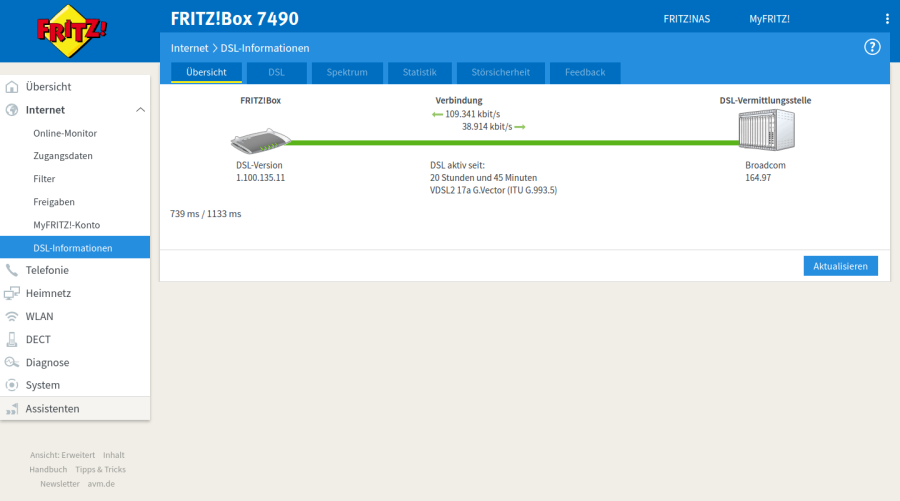Collapse the Internet menu chevron
Screen dimensions: 900x501
[140, 110]
